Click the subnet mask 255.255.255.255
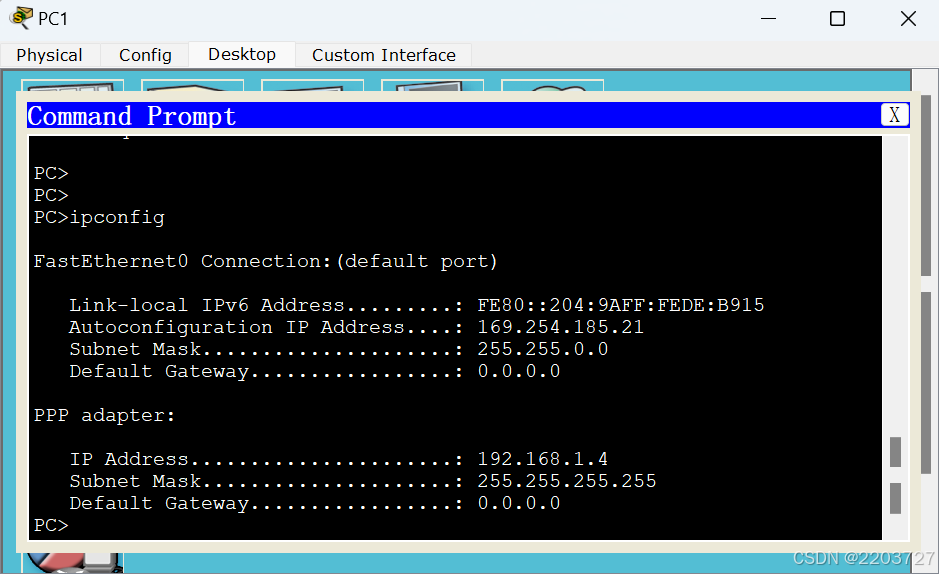 click(x=567, y=481)
